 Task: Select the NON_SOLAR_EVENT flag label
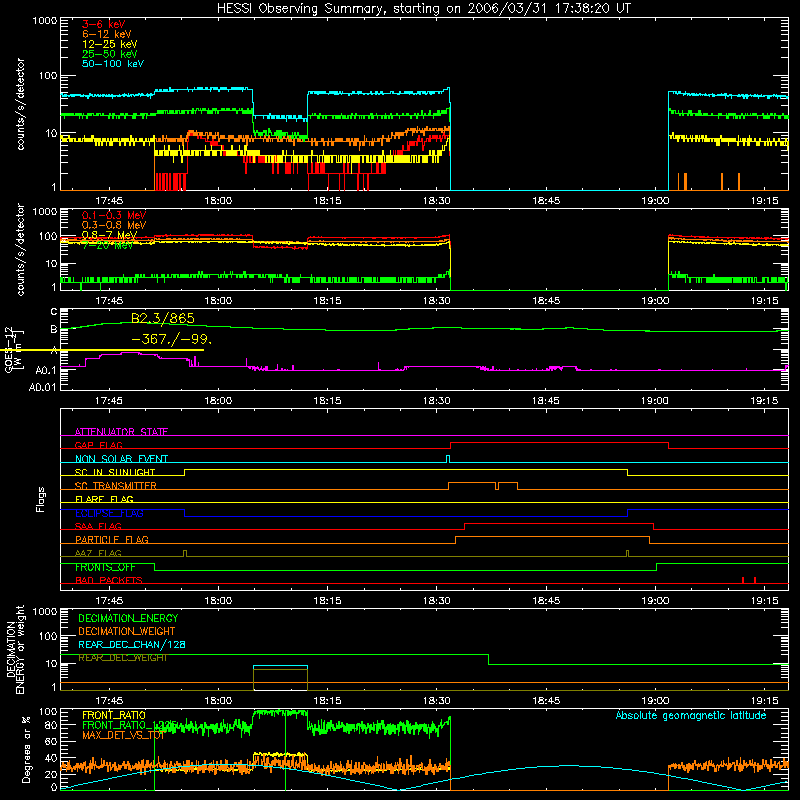(x=121, y=459)
